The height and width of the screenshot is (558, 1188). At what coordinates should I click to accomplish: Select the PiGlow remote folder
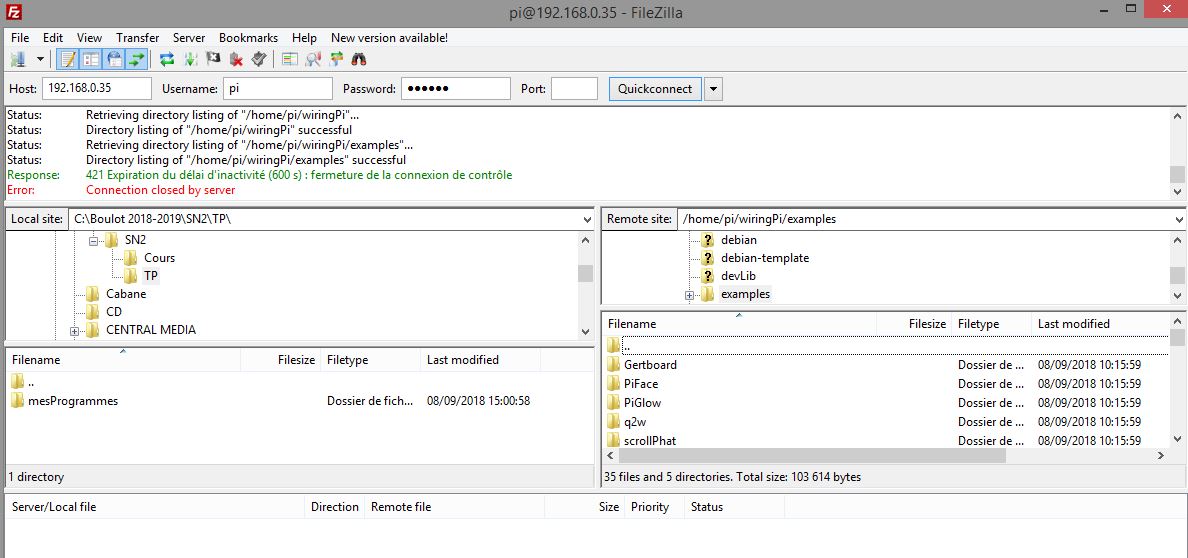click(642, 403)
